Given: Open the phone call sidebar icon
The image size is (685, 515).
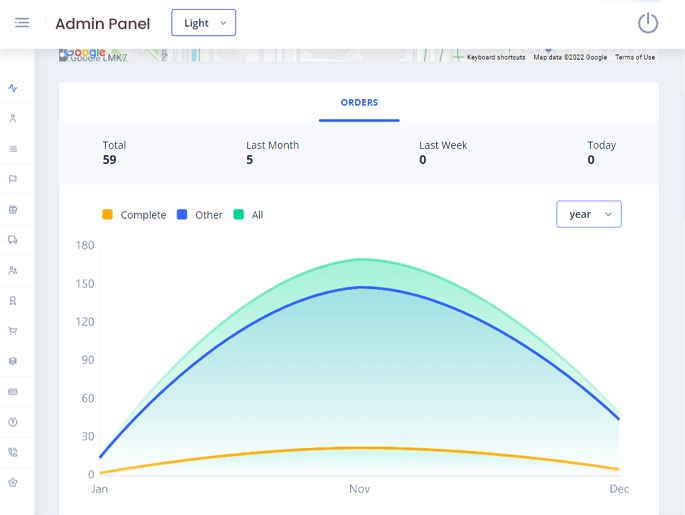Looking at the screenshot, I should tap(13, 452).
